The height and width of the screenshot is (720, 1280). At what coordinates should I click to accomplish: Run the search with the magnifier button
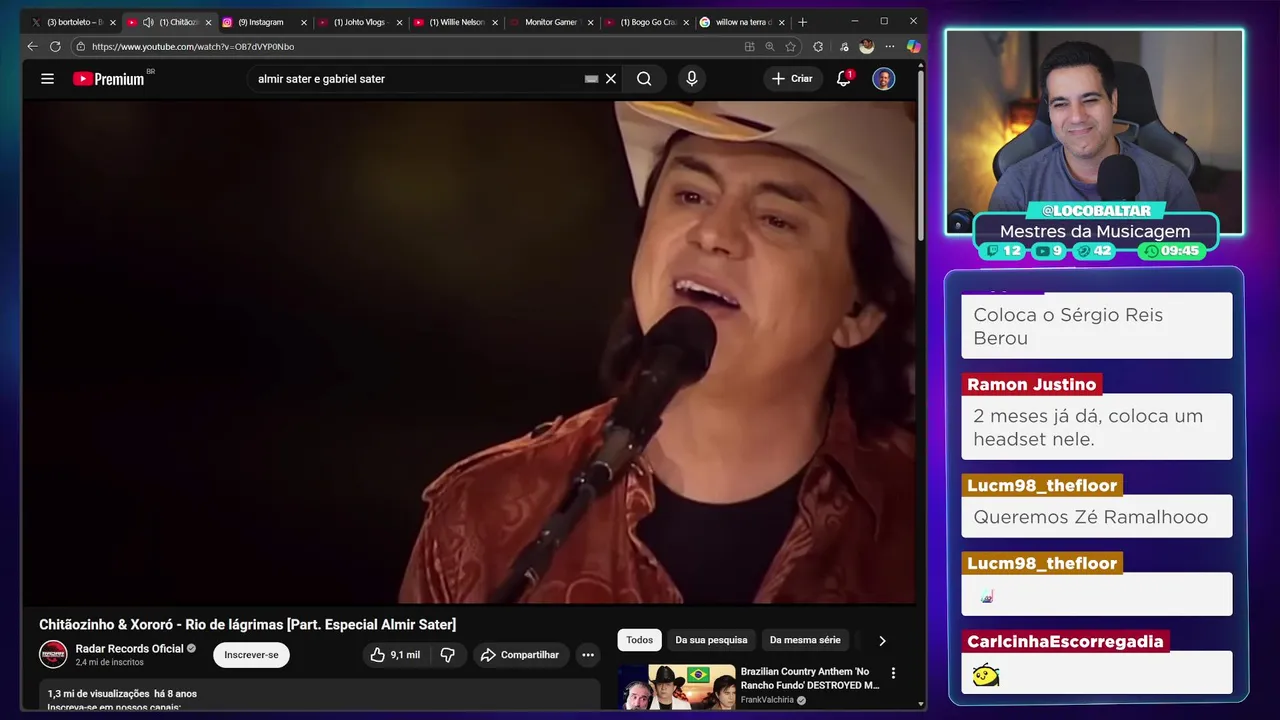tap(644, 79)
